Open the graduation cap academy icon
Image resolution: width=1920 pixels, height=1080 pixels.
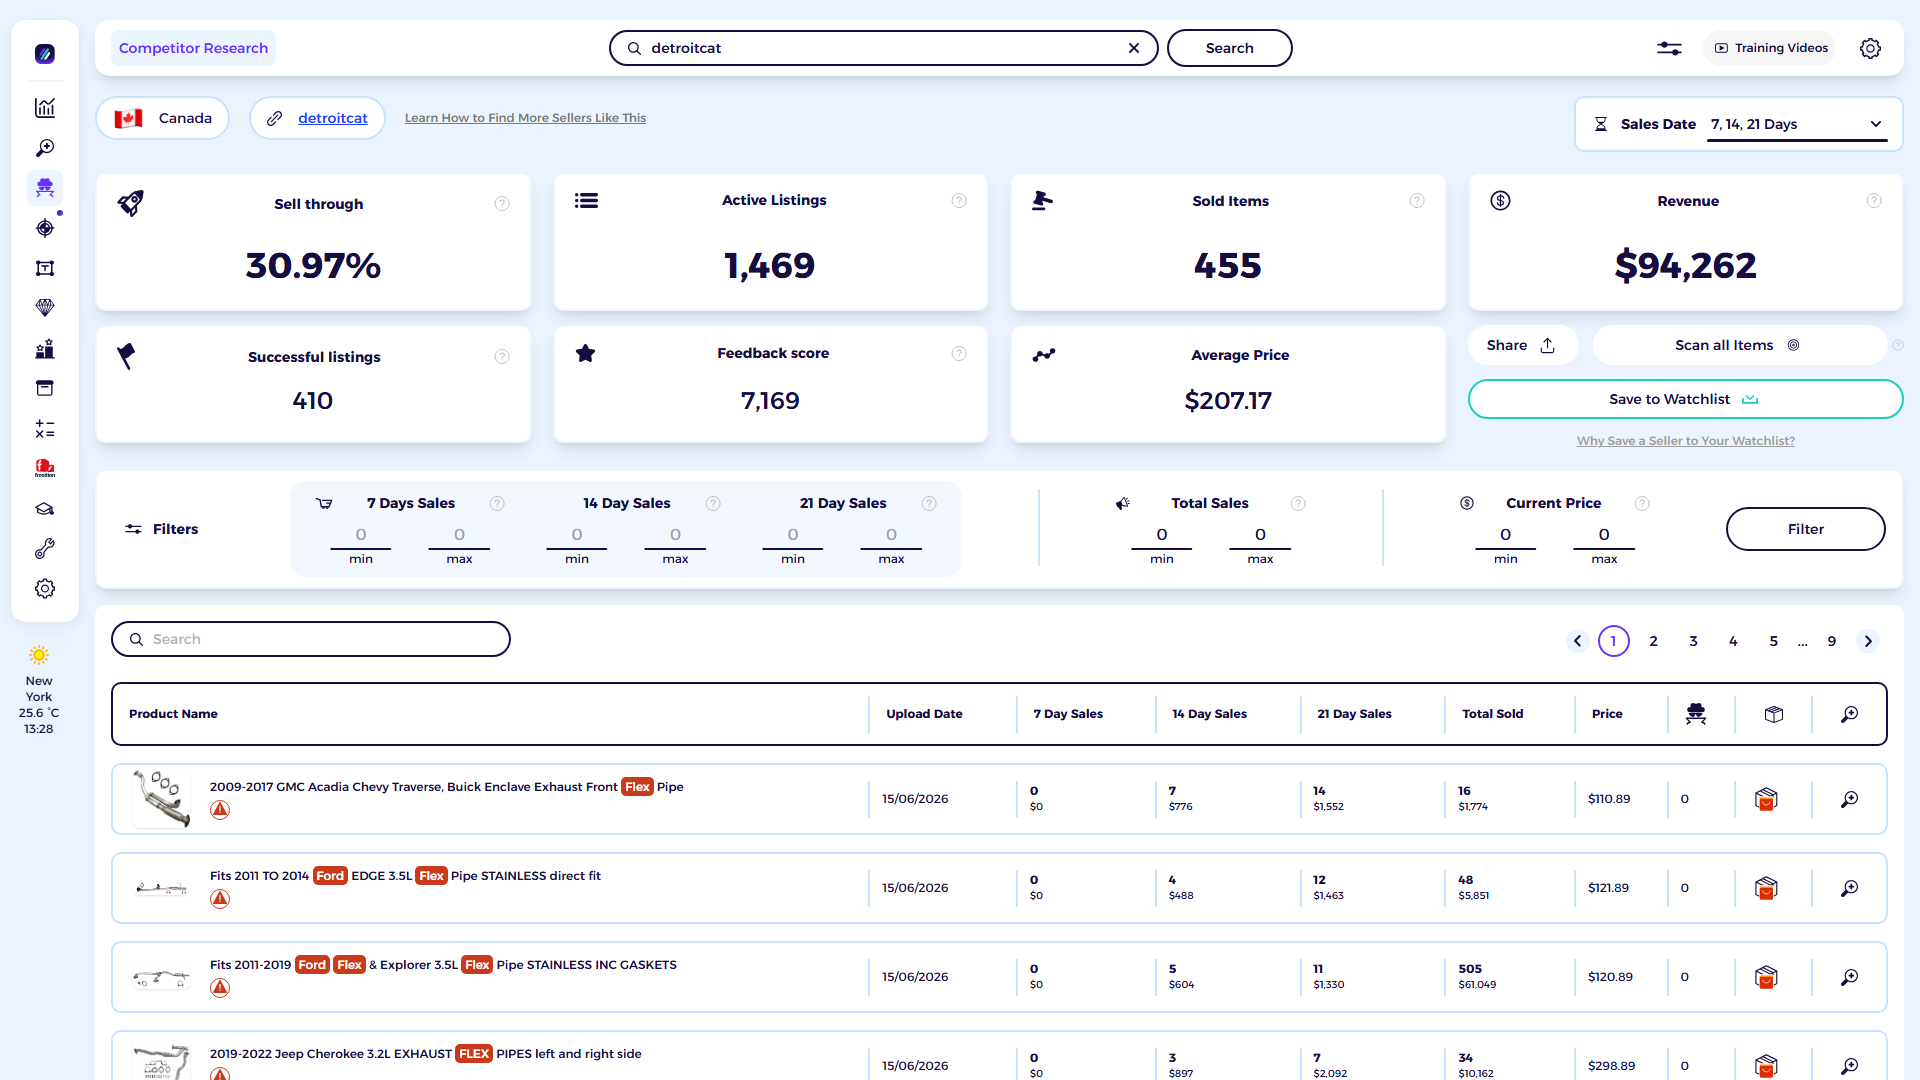pos(45,509)
